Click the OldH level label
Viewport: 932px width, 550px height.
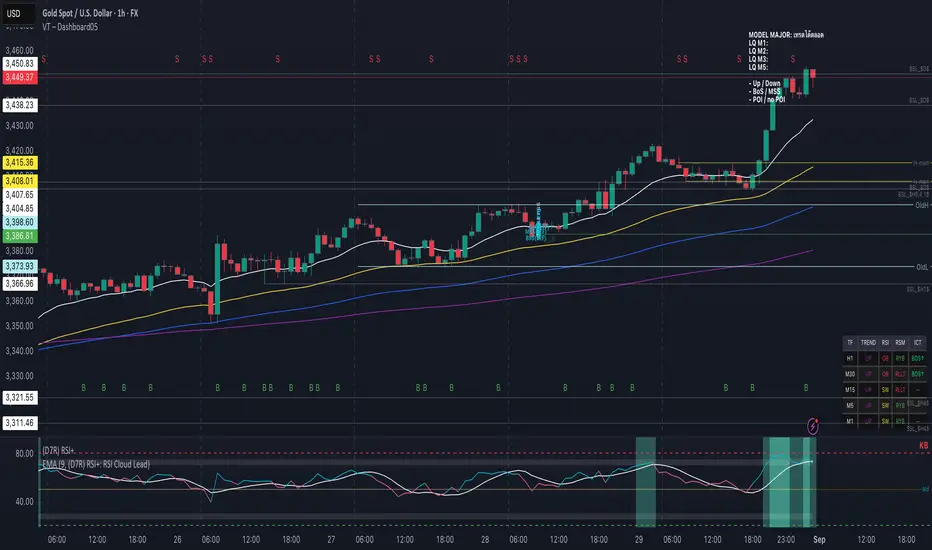pyautogui.click(x=921, y=205)
